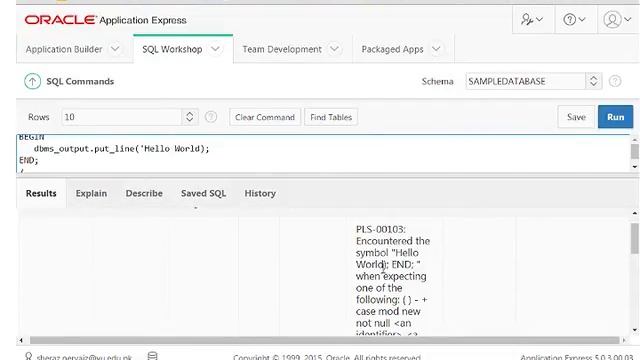
Task: Open the Rows count select list
Action: pyautogui.click(x=130, y=117)
